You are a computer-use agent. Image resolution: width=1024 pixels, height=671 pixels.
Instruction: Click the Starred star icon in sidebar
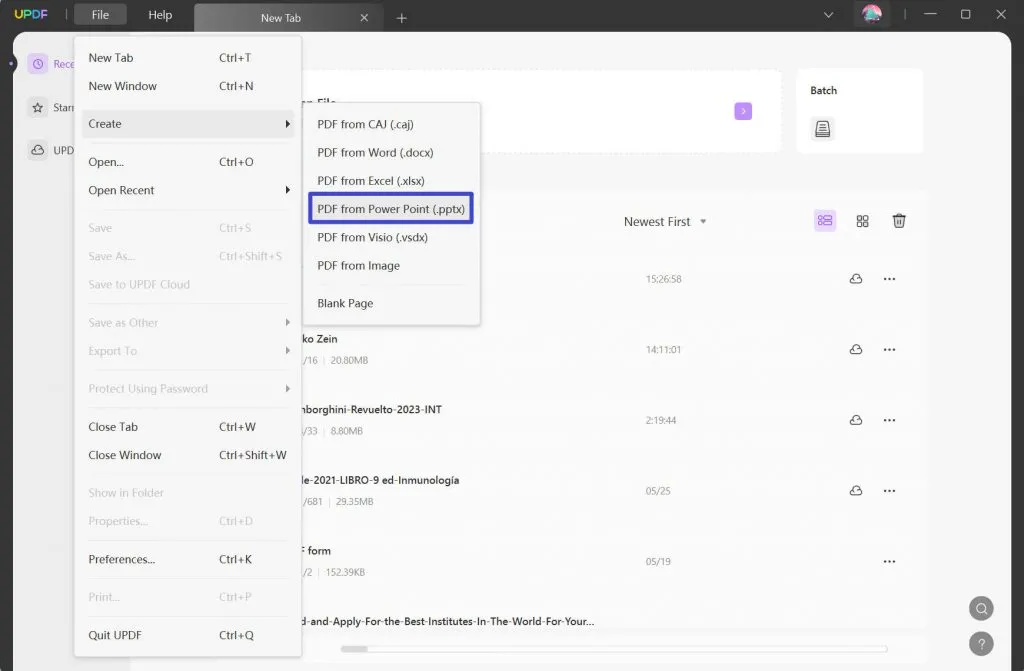tap(38, 107)
